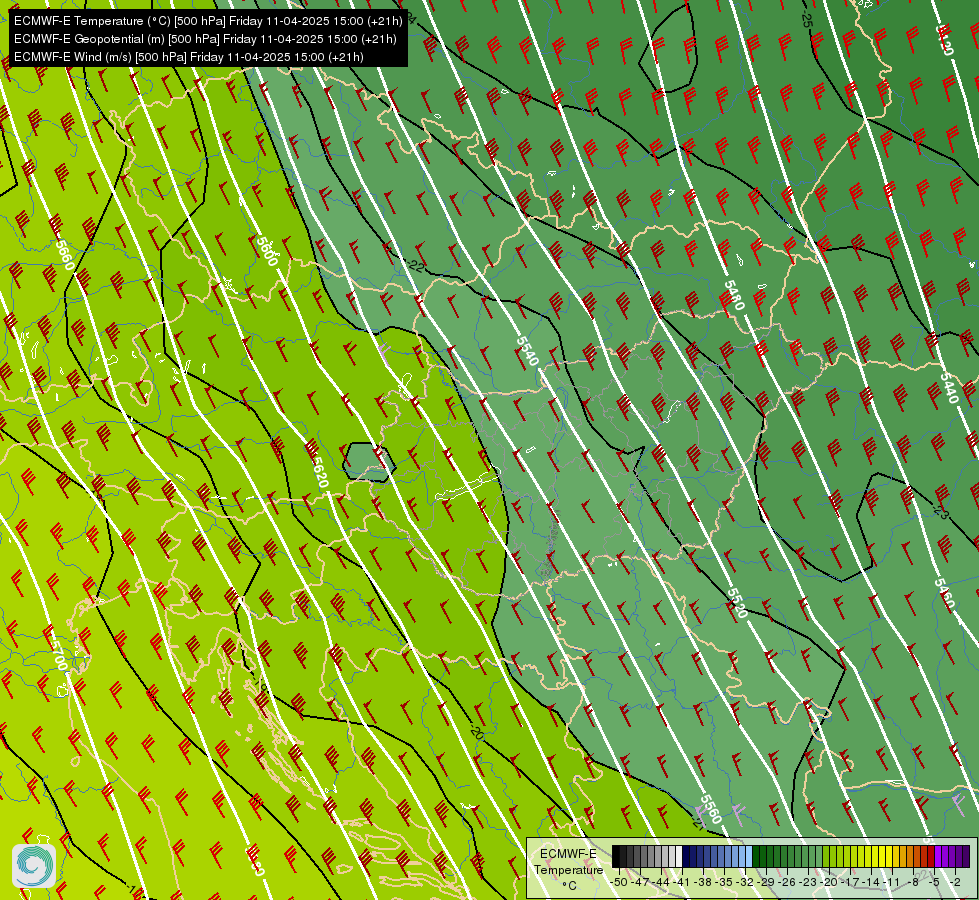The image size is (979, 900).
Task: Click the -44 value in the legend
Action: pos(661,882)
